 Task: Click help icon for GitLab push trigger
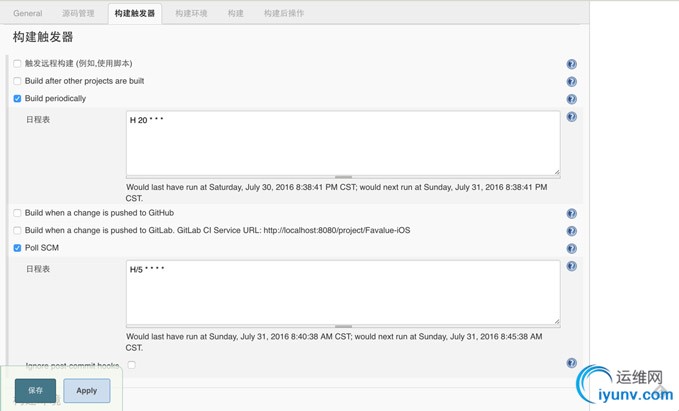click(x=571, y=231)
